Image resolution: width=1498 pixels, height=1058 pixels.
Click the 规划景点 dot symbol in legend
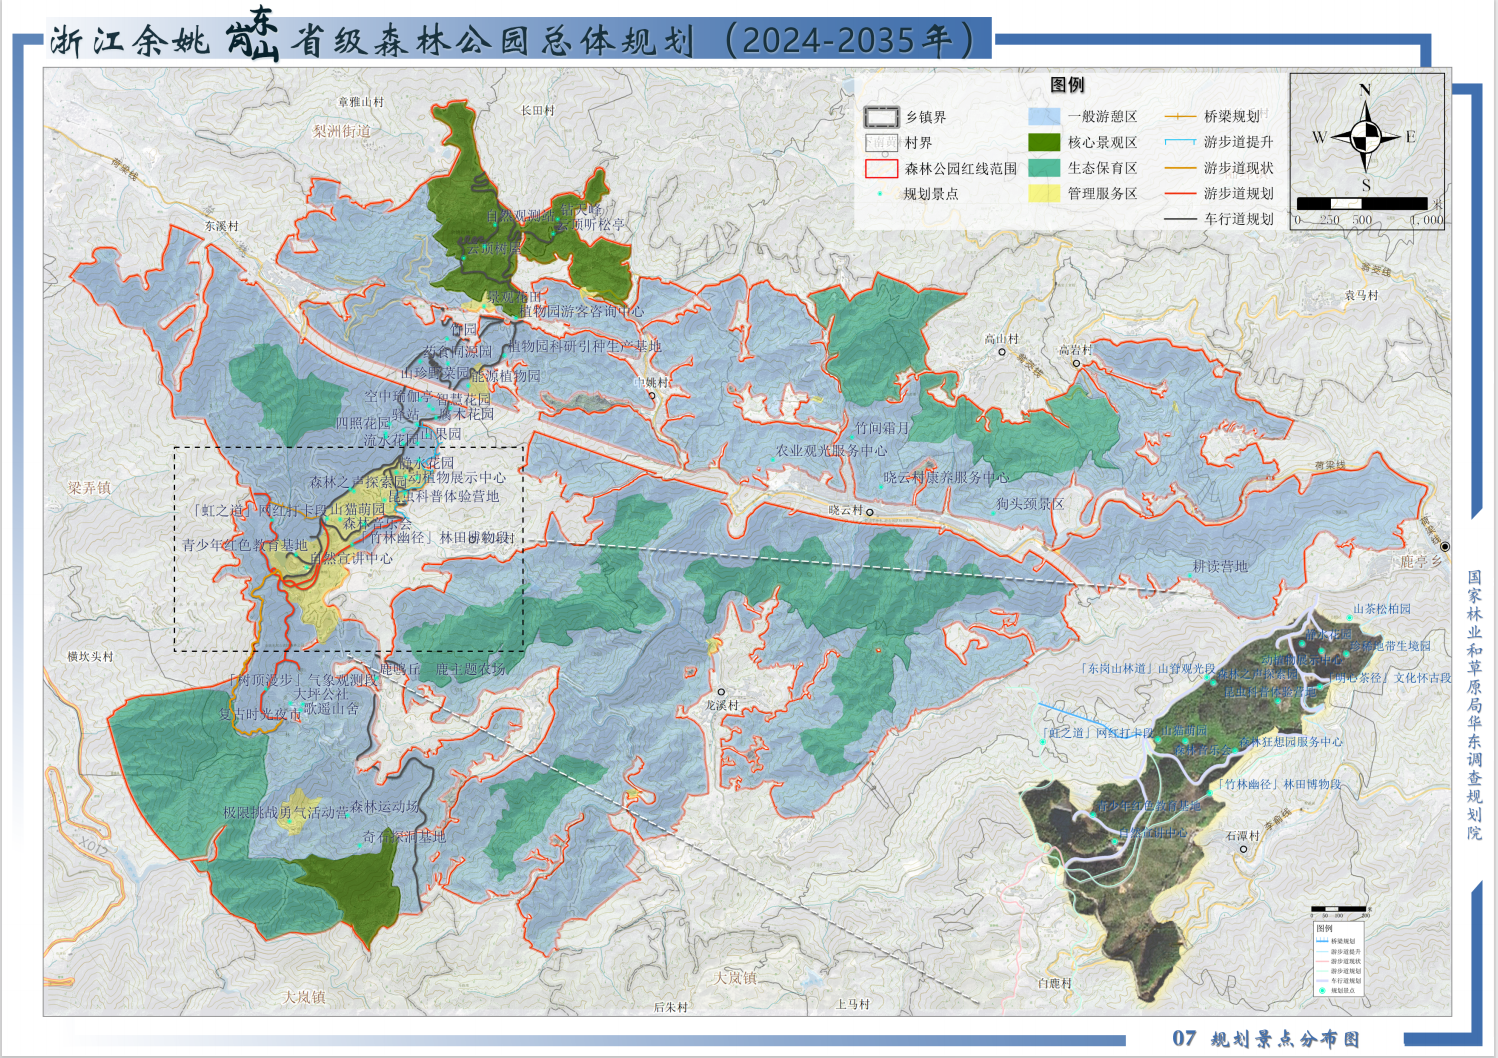click(x=880, y=194)
